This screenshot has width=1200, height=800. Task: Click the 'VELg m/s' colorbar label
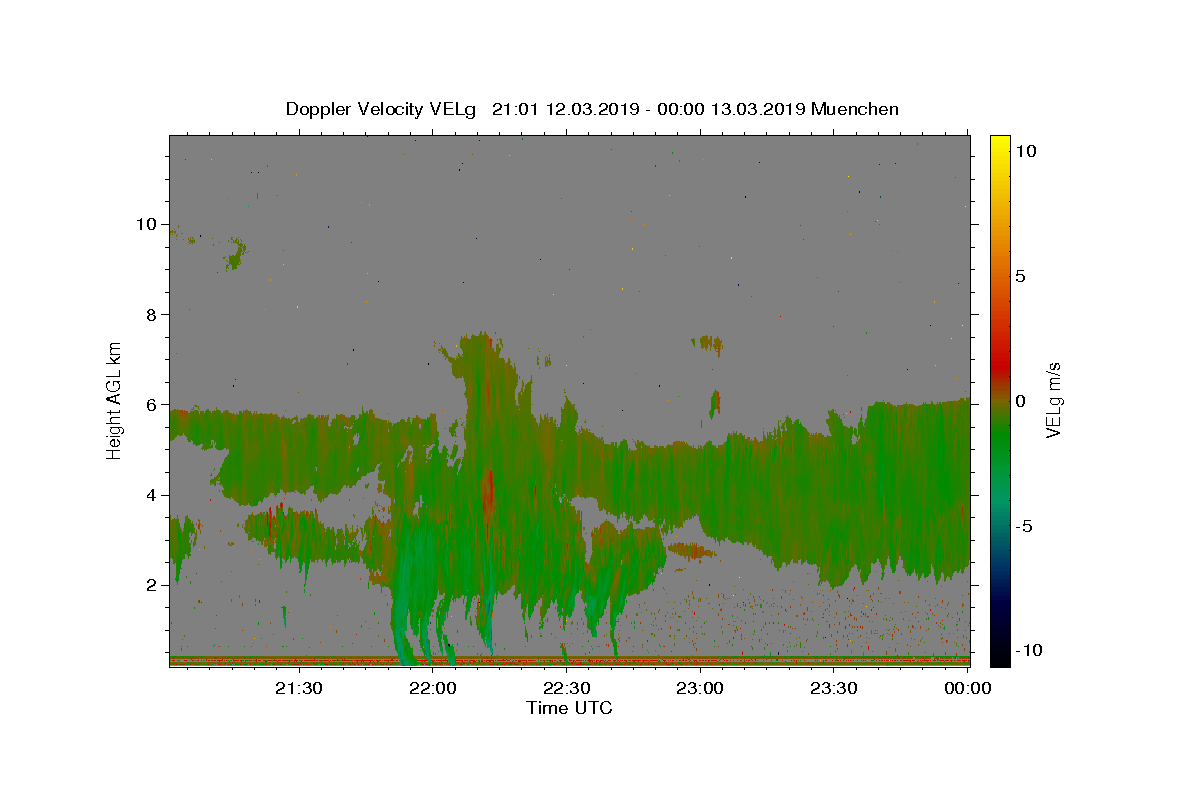tap(1053, 399)
